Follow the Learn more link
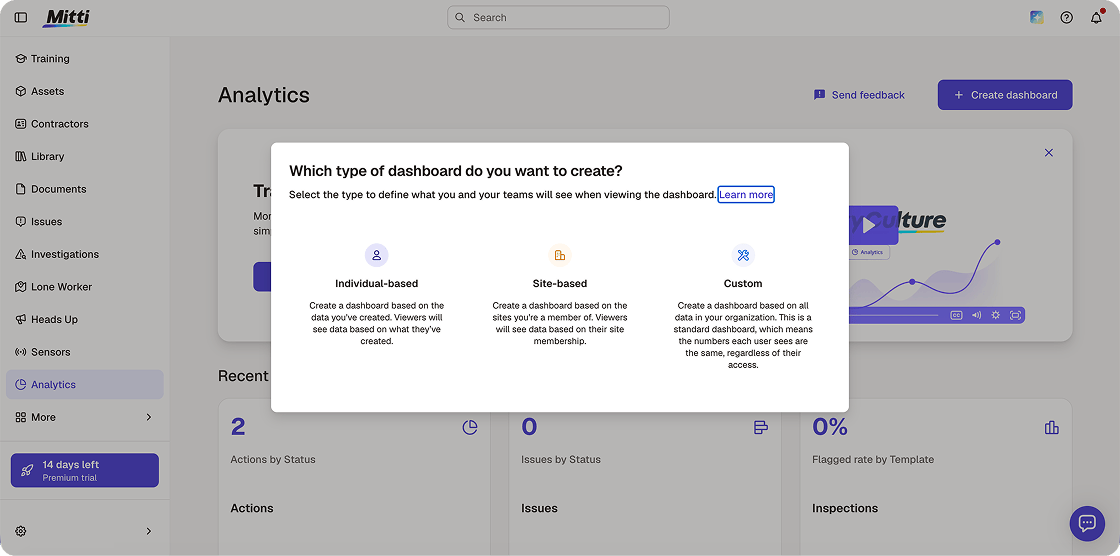Viewport: 1120px width, 556px height. coord(746,194)
